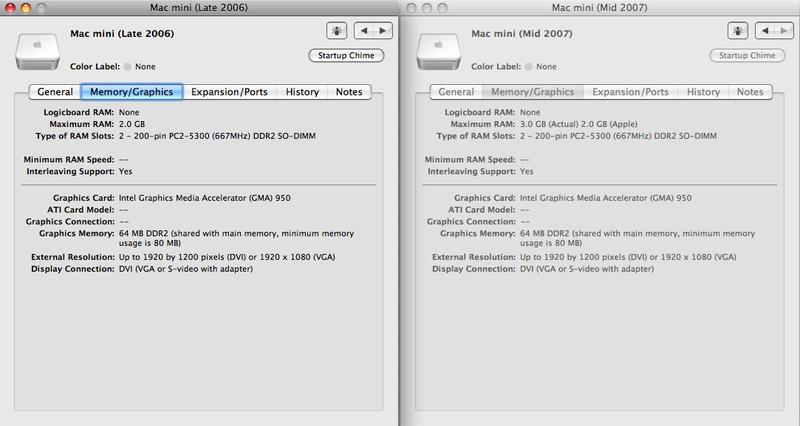Open the General tab in Mid 2007 window
The image size is (800, 426).
pos(456,92)
